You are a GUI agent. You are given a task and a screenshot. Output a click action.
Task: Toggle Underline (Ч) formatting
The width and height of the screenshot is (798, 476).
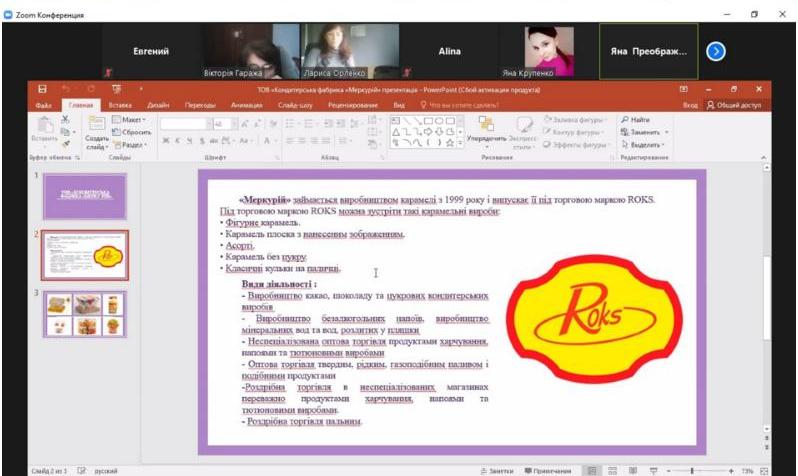189,141
